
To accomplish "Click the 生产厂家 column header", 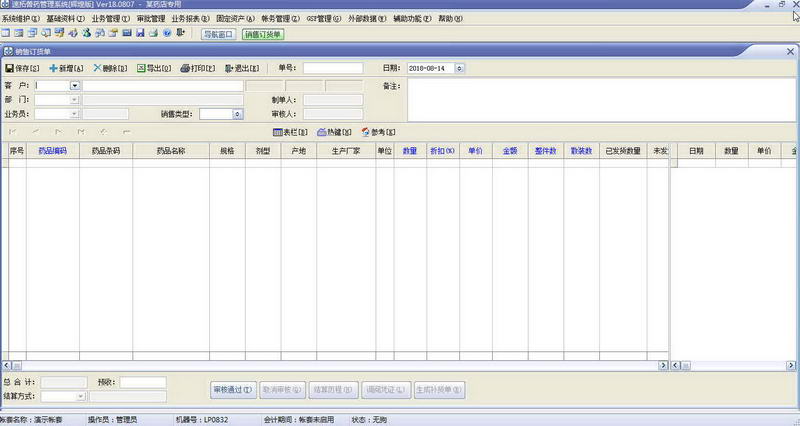I will point(346,151).
